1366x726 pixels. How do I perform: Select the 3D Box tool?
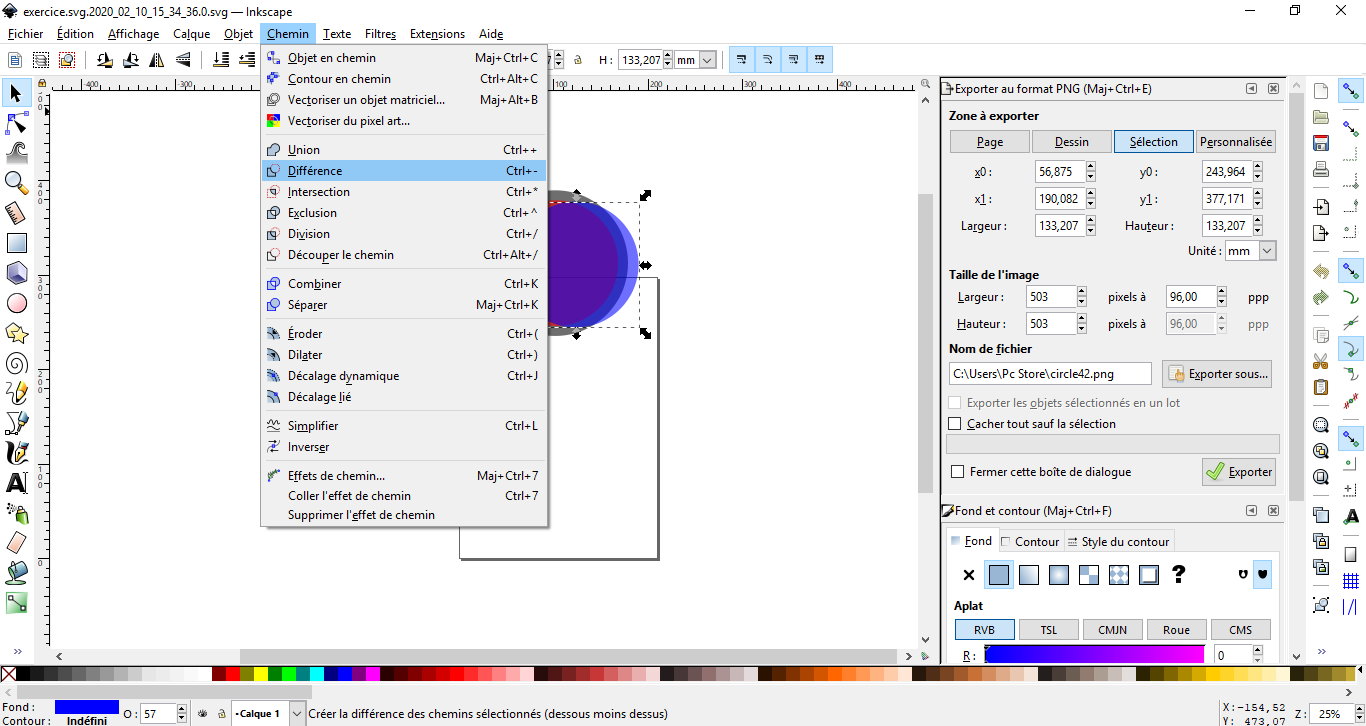pos(16,272)
